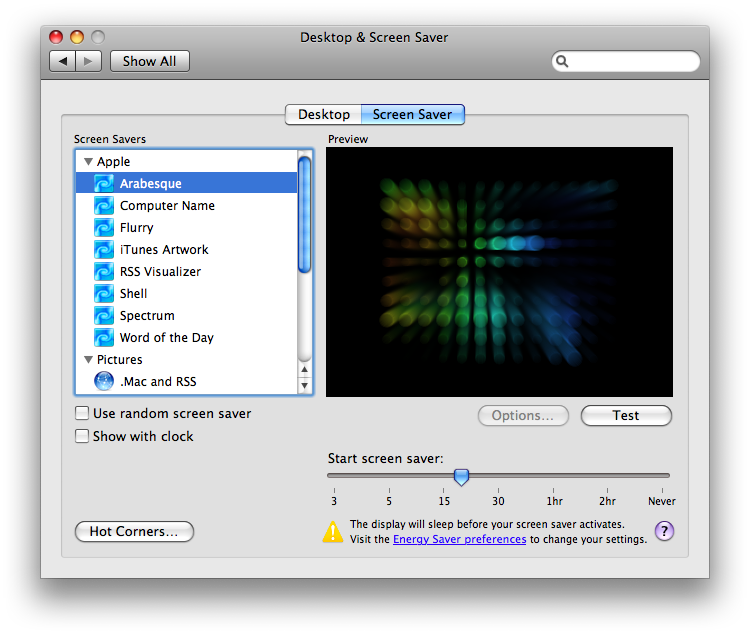
Task: Select Spectrum in the list
Action: click(187, 315)
